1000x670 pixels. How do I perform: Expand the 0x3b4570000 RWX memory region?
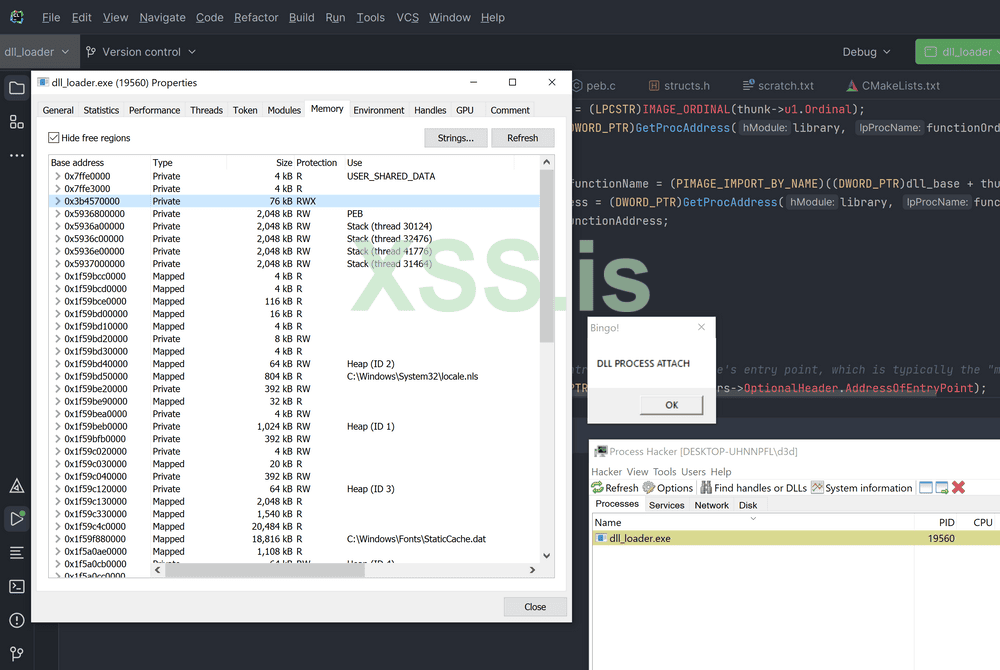click(57, 201)
